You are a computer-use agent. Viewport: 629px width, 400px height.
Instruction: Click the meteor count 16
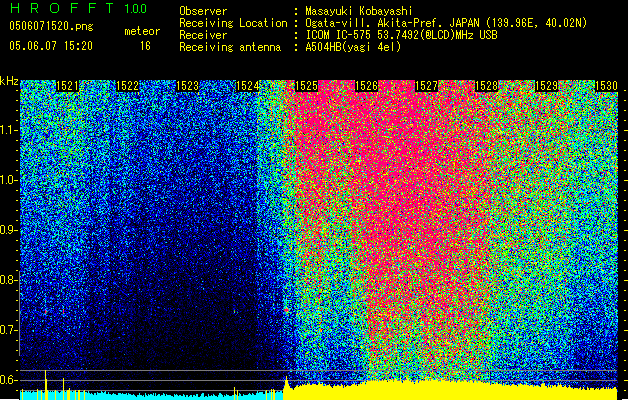coord(145,46)
